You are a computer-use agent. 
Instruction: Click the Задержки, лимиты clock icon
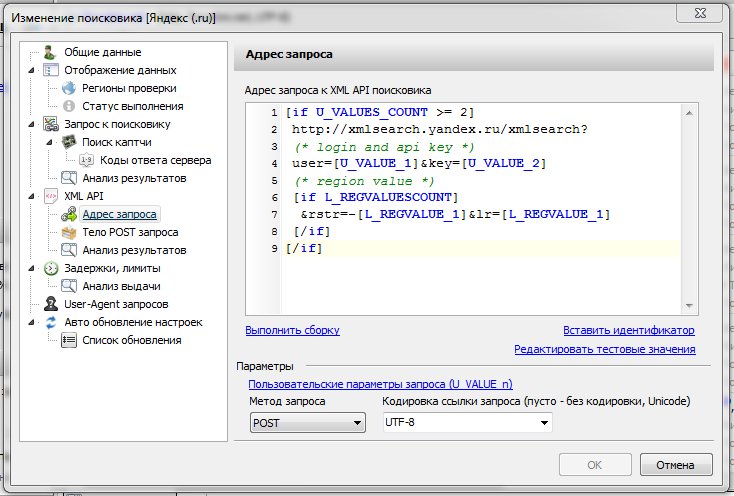click(51, 268)
